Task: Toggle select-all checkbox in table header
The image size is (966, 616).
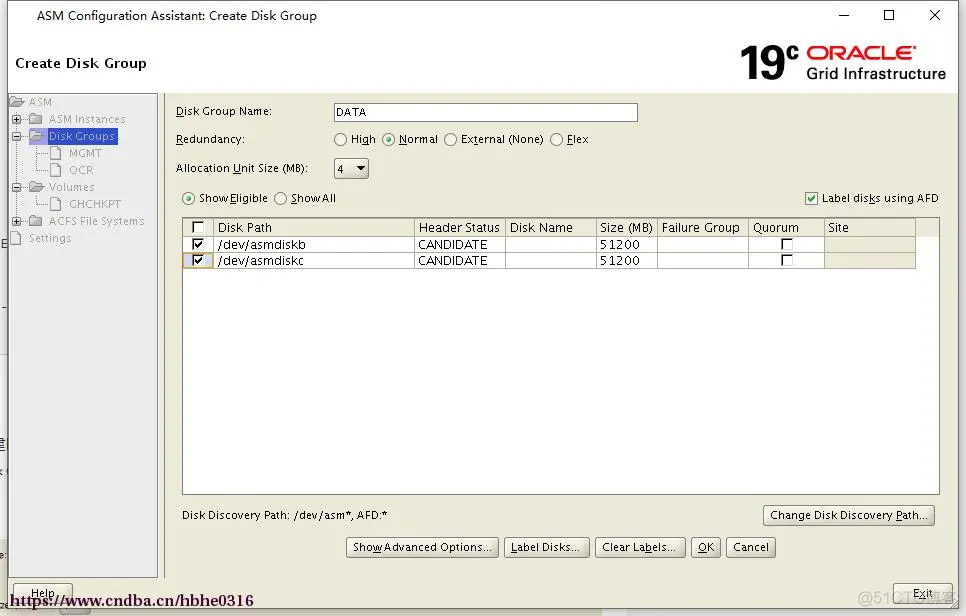Action: coord(198,227)
